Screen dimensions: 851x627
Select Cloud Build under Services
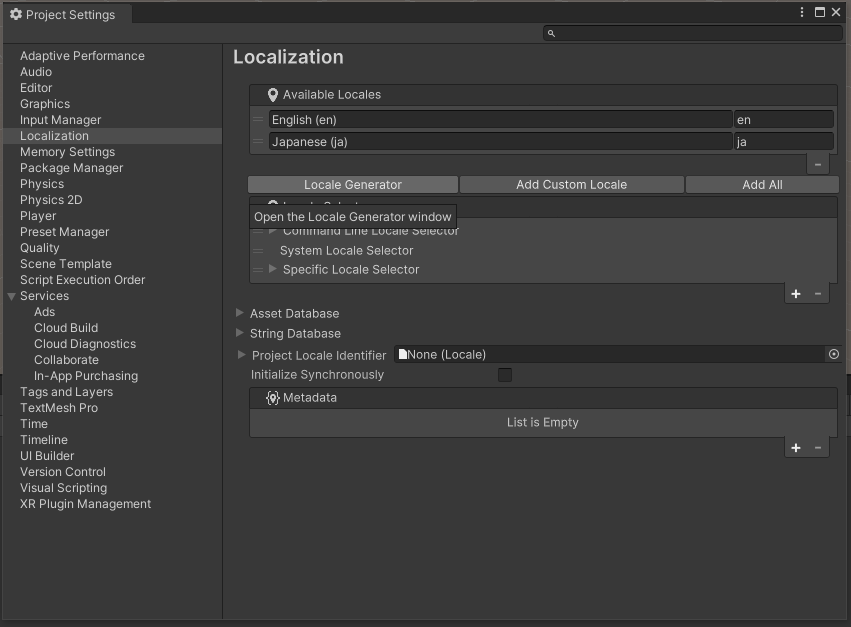(x=66, y=328)
